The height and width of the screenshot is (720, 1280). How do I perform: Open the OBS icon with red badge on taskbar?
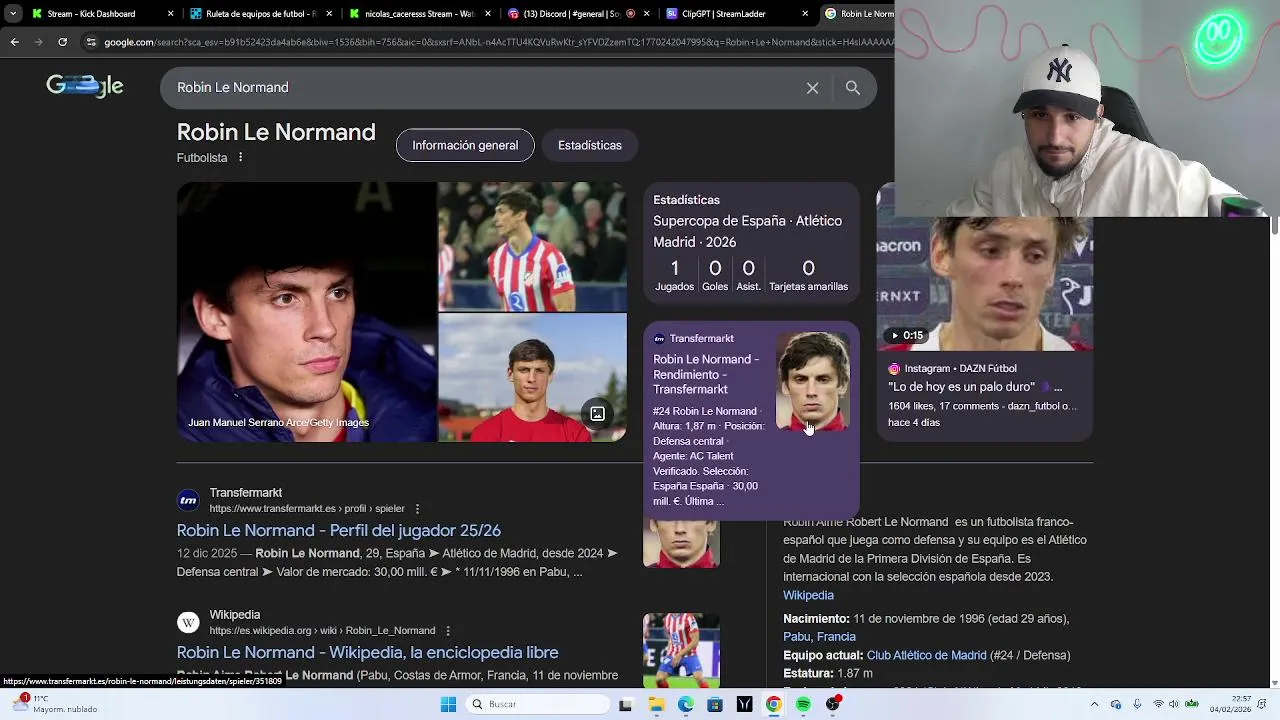(833, 704)
